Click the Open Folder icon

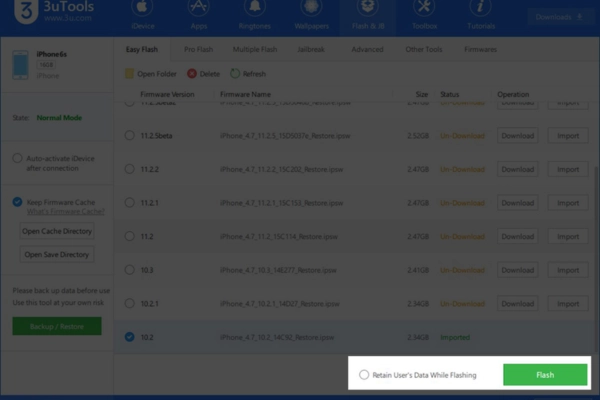tap(128, 73)
